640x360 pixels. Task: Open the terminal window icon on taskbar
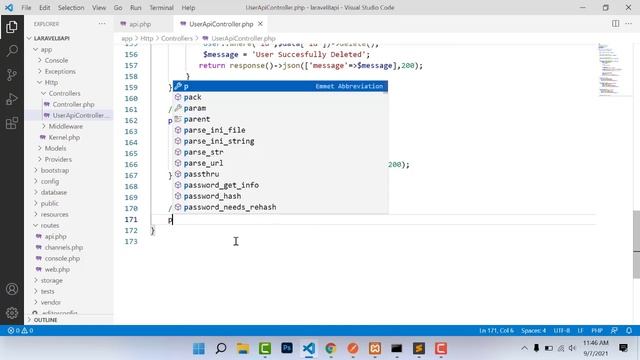397,349
